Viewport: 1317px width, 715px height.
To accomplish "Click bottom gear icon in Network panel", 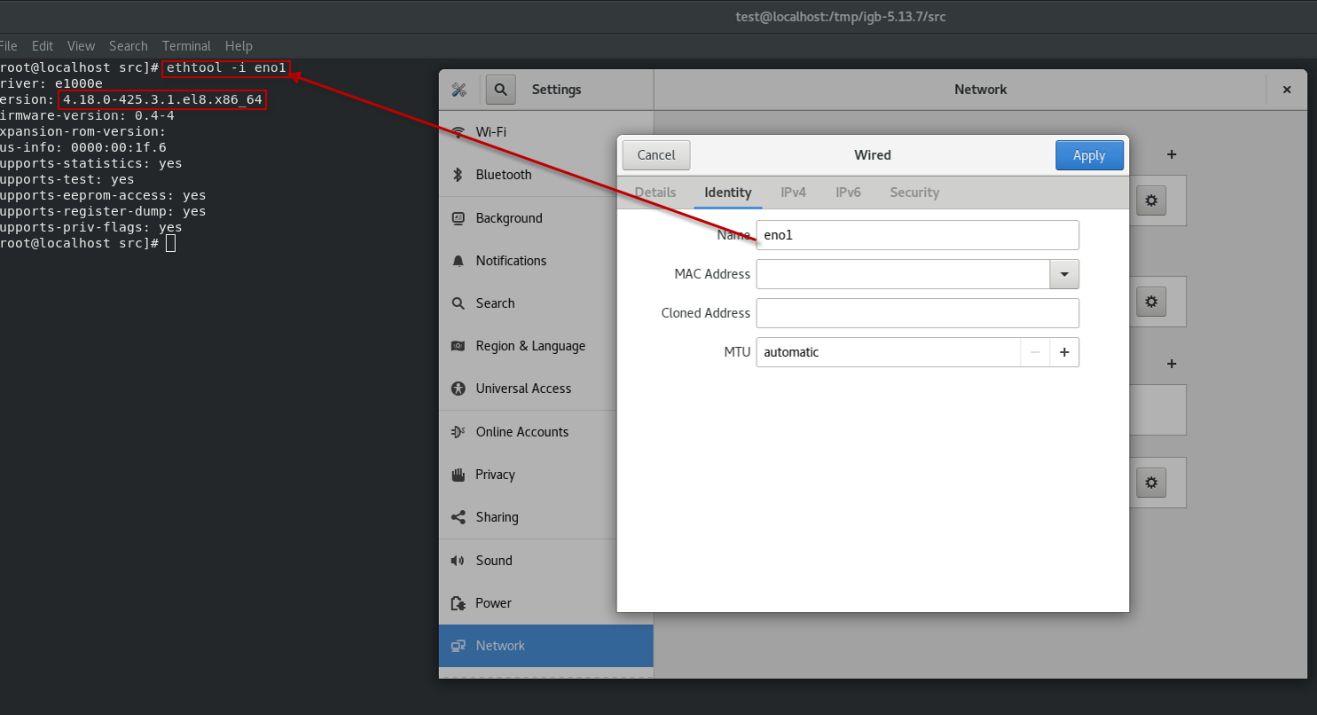I will point(1151,483).
